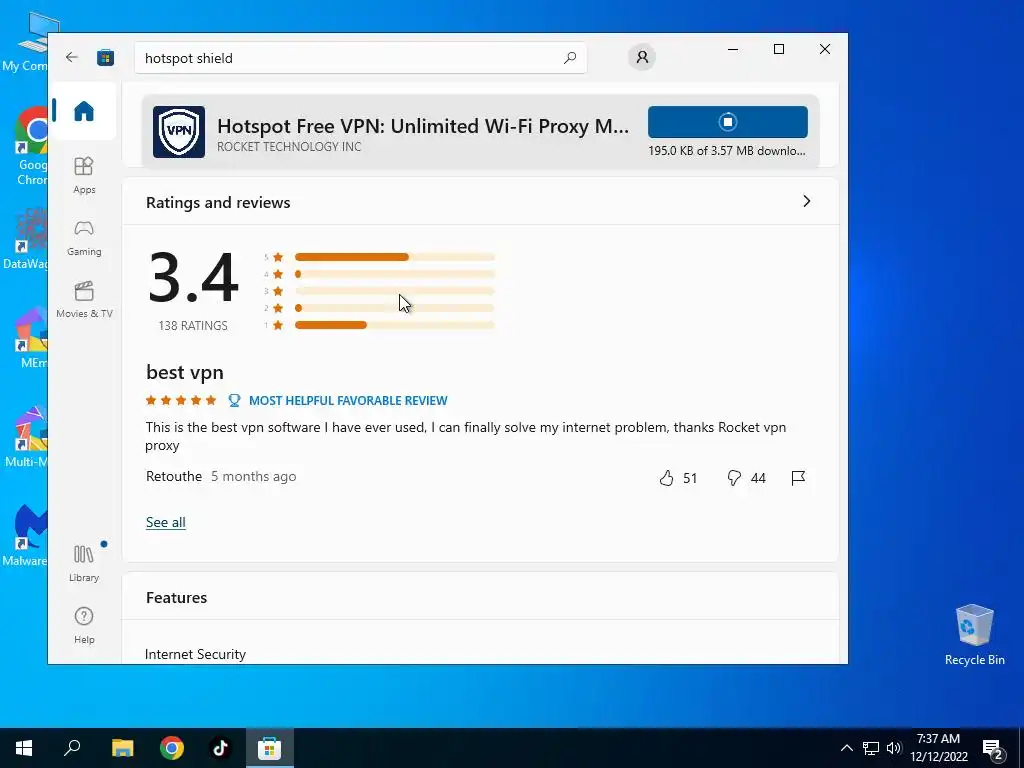
Task: Select MEmu desktop shortcut
Action: tap(31, 338)
